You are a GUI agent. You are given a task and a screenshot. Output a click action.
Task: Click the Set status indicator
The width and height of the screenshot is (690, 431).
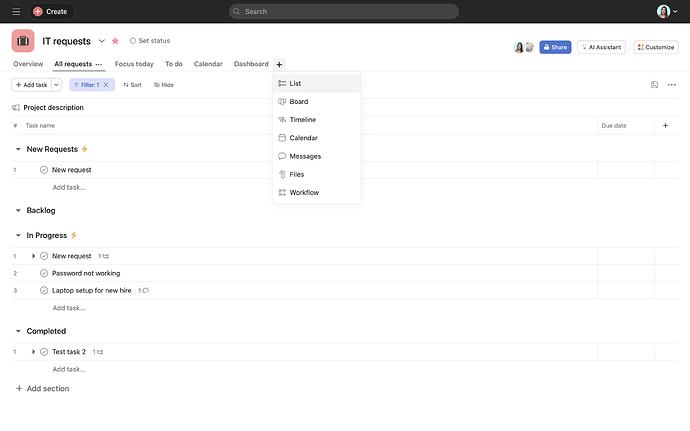coord(150,41)
